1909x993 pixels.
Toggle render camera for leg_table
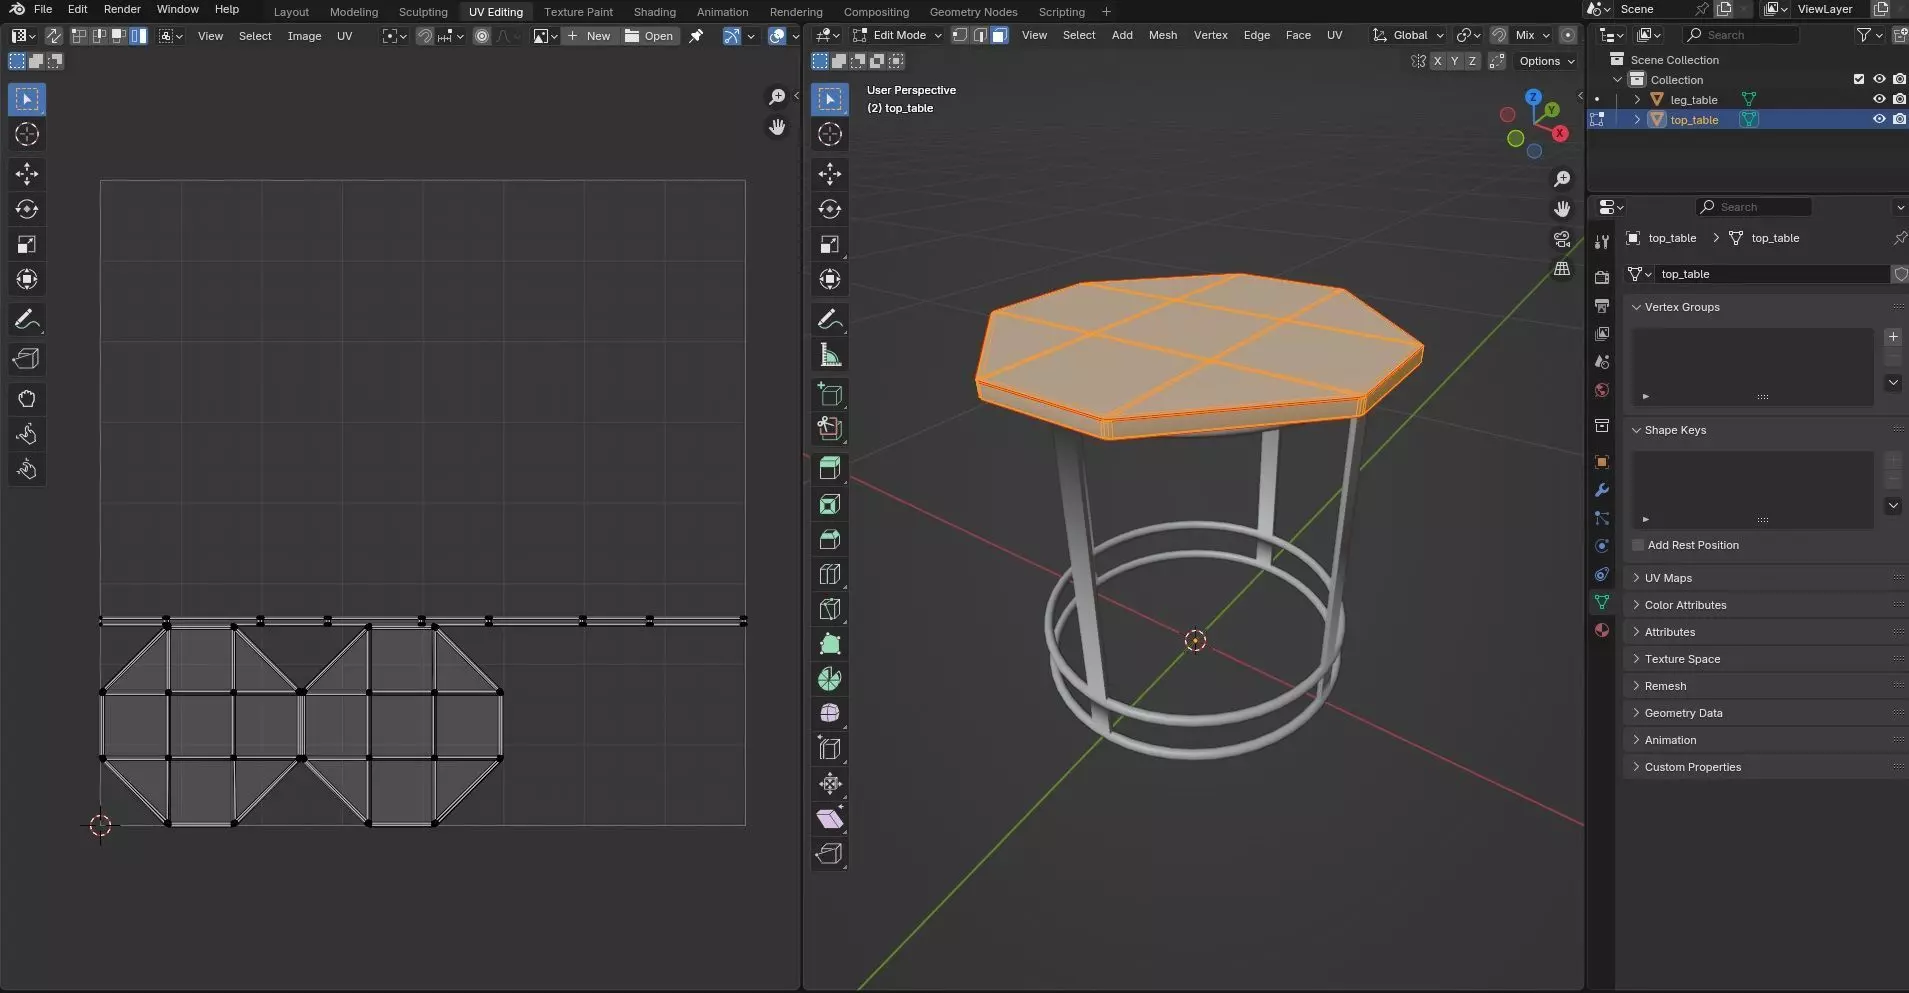1899,99
